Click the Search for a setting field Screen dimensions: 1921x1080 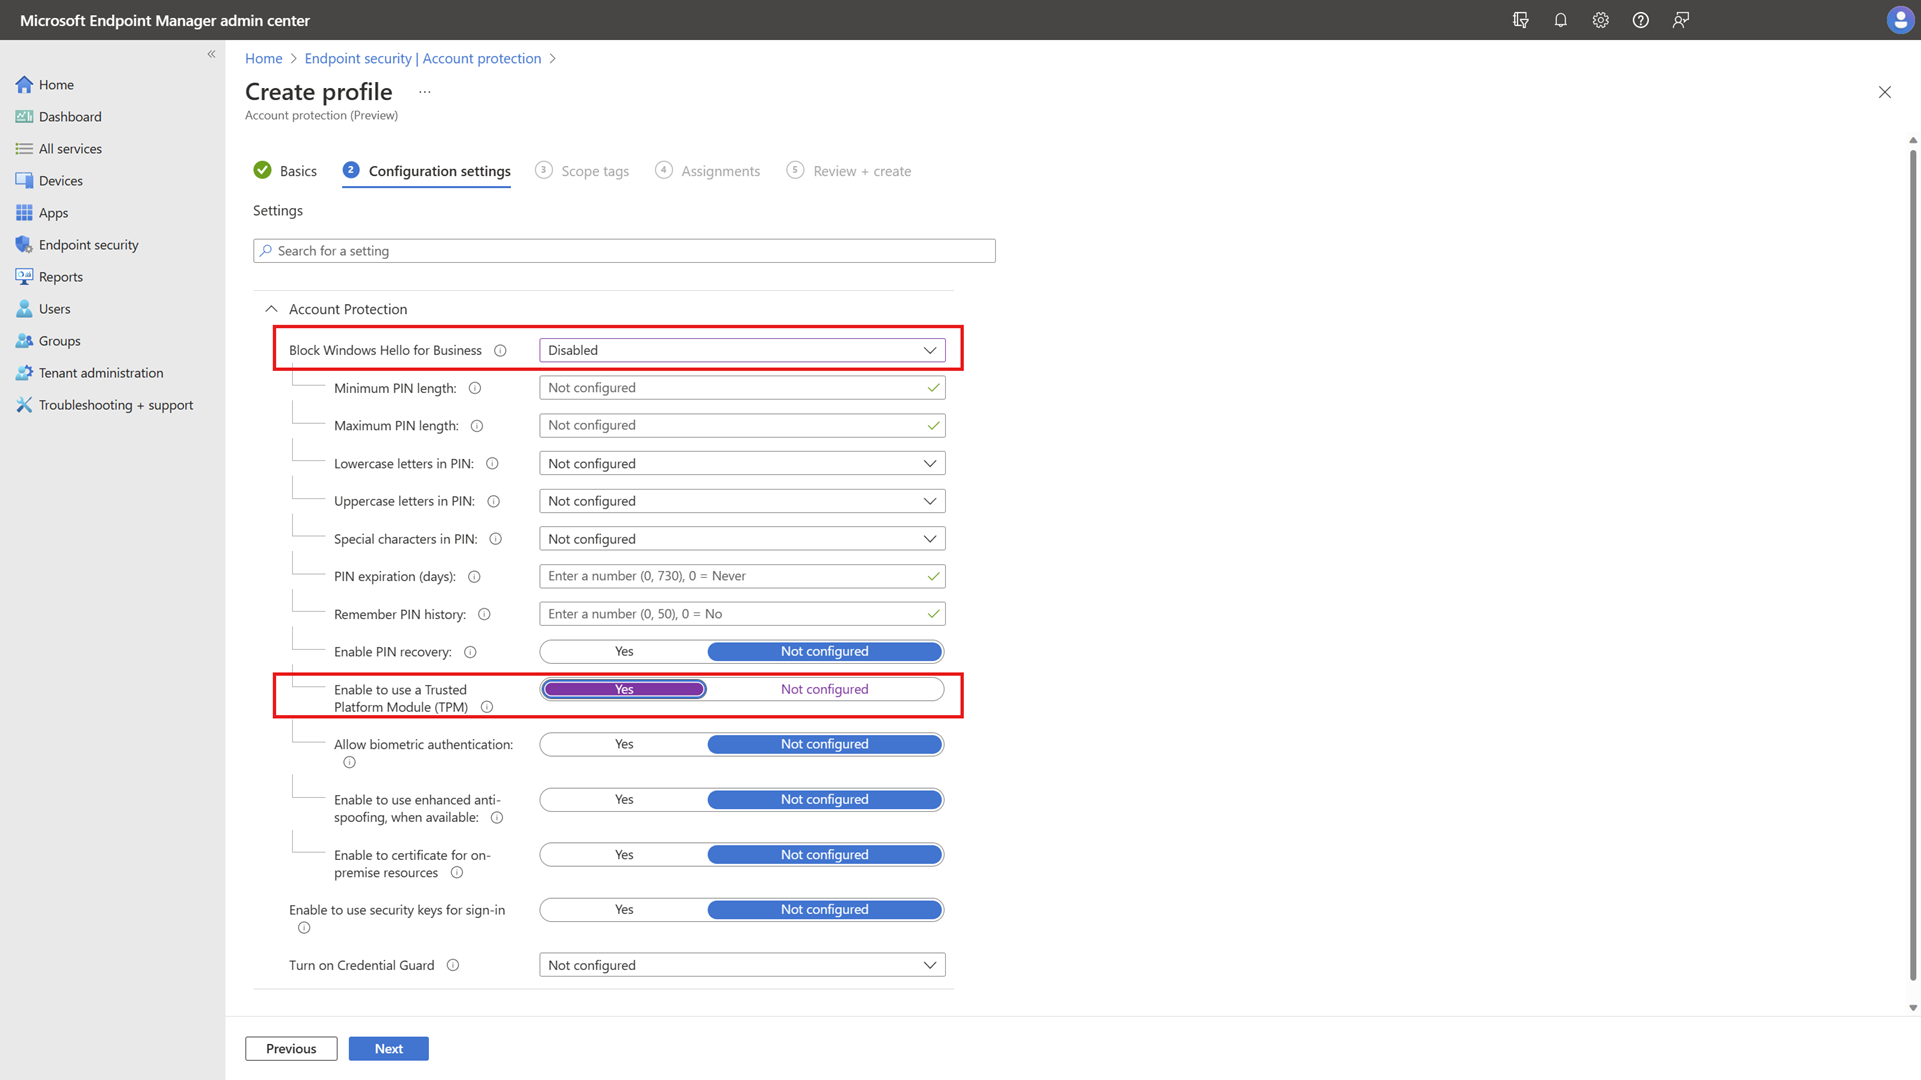tap(624, 251)
